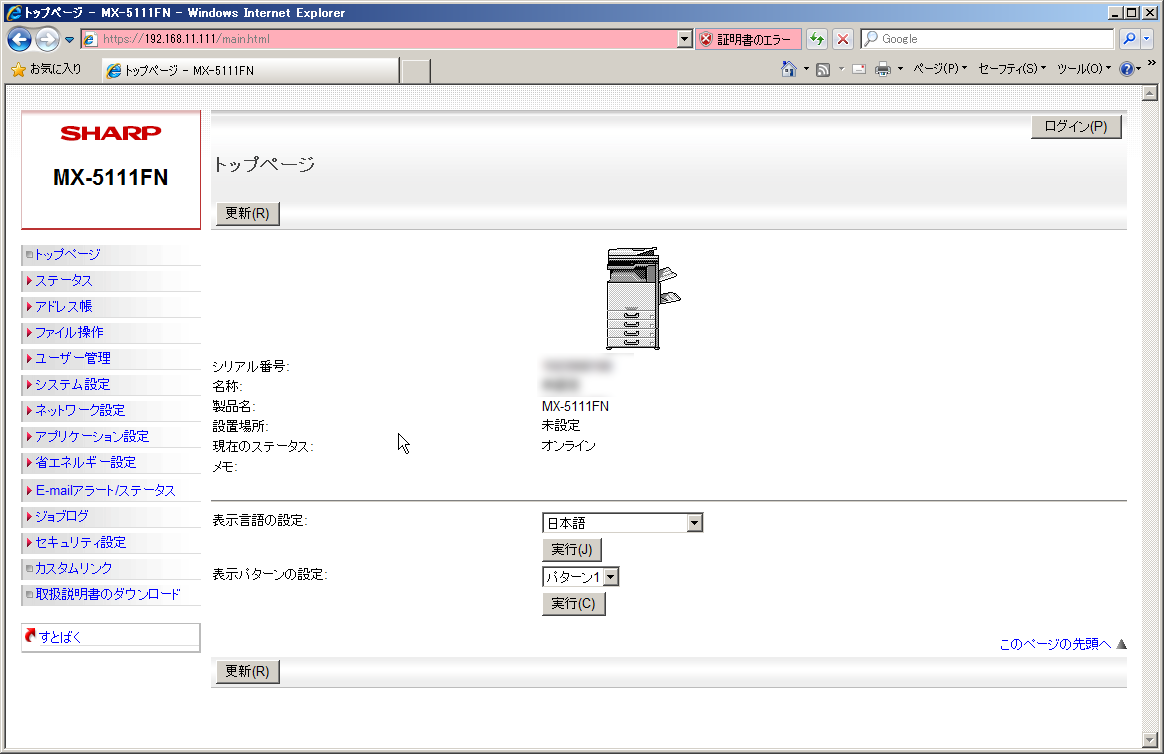The width and height of the screenshot is (1164, 754).
Task: Select the トップページ - MX-5111FN browser tab
Action: tap(251, 71)
